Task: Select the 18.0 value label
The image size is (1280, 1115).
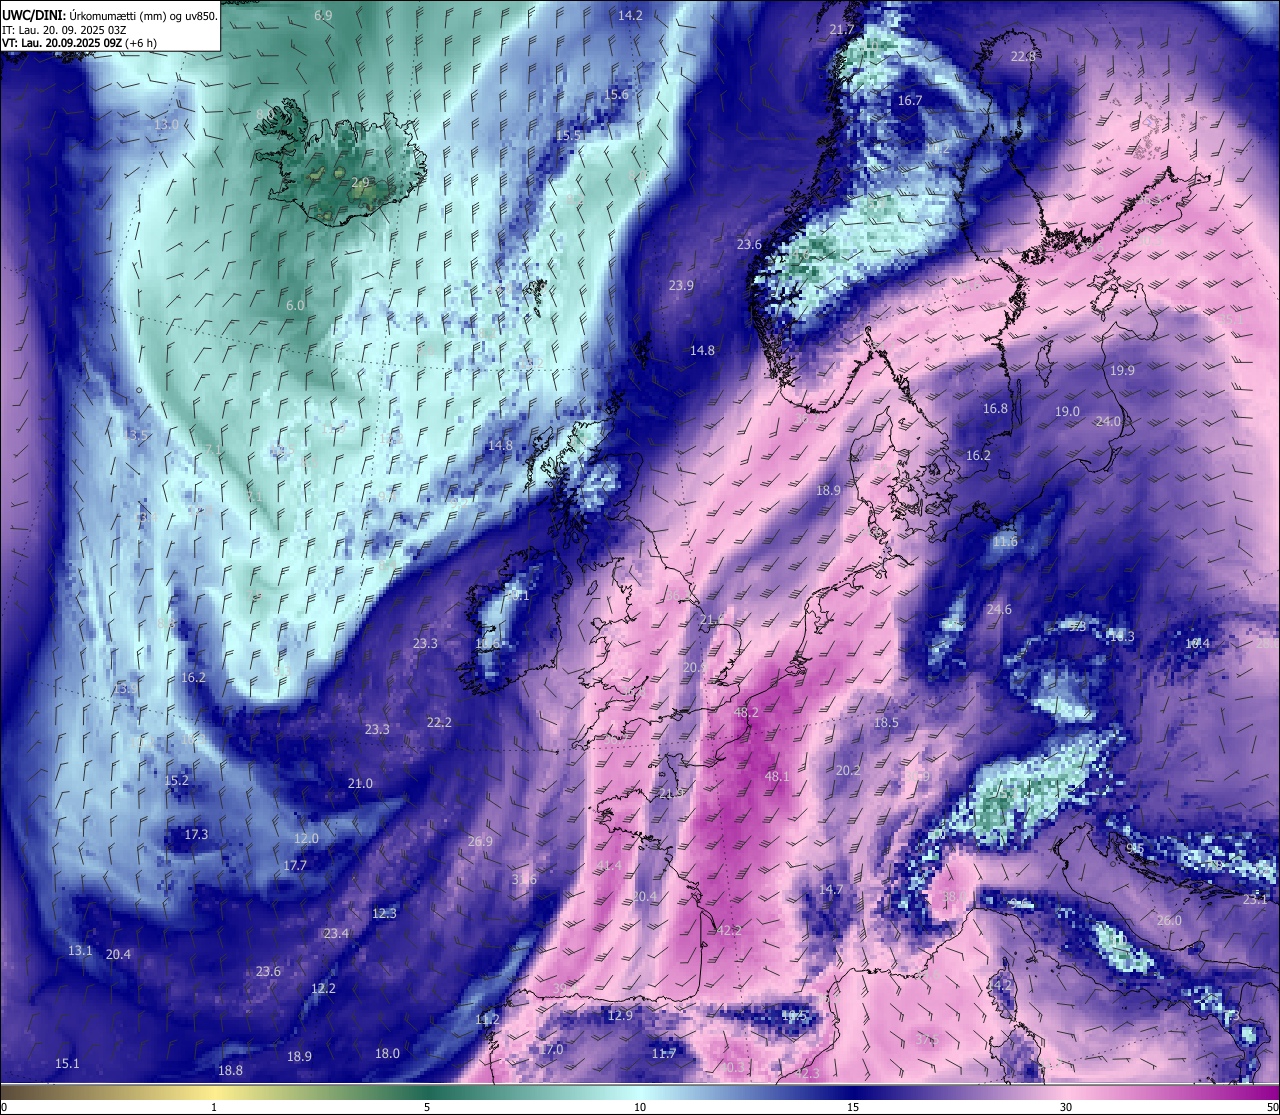Action: coord(387,1053)
